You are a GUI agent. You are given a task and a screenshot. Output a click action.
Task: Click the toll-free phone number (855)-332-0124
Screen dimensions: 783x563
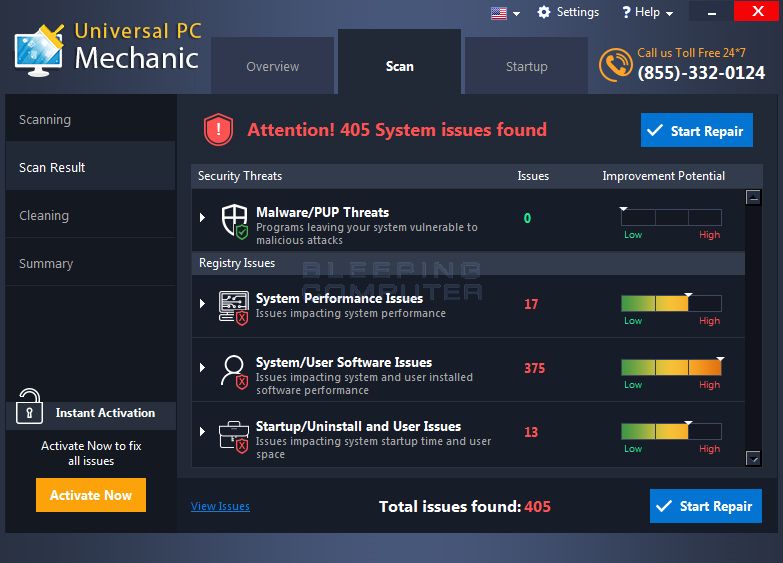[x=701, y=73]
